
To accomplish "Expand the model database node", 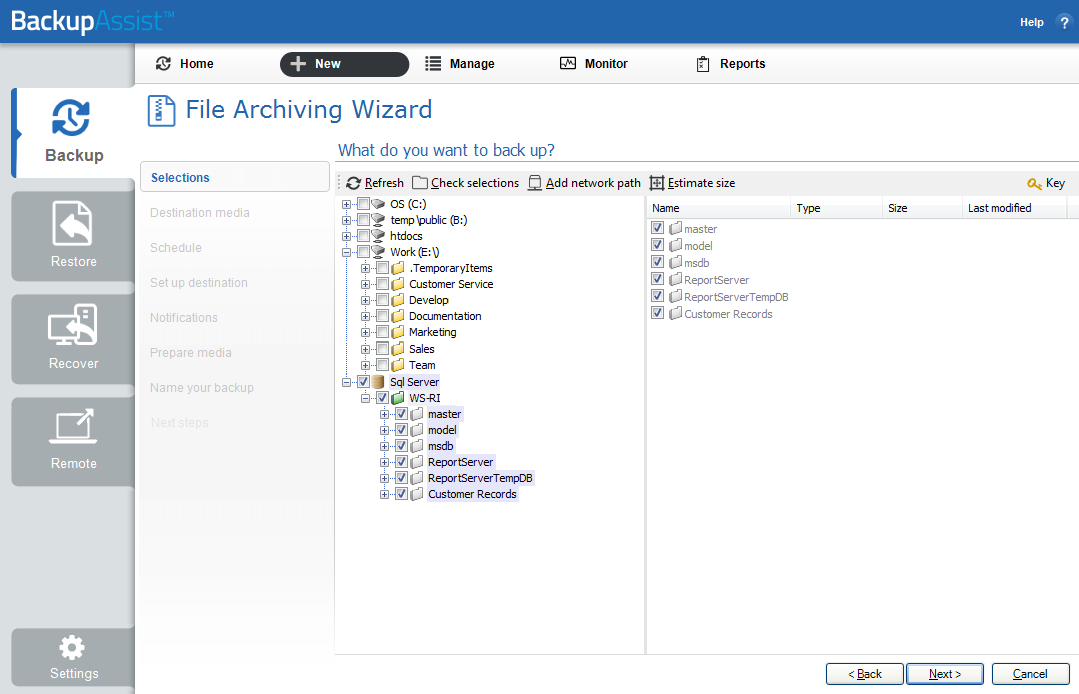I will point(385,431).
